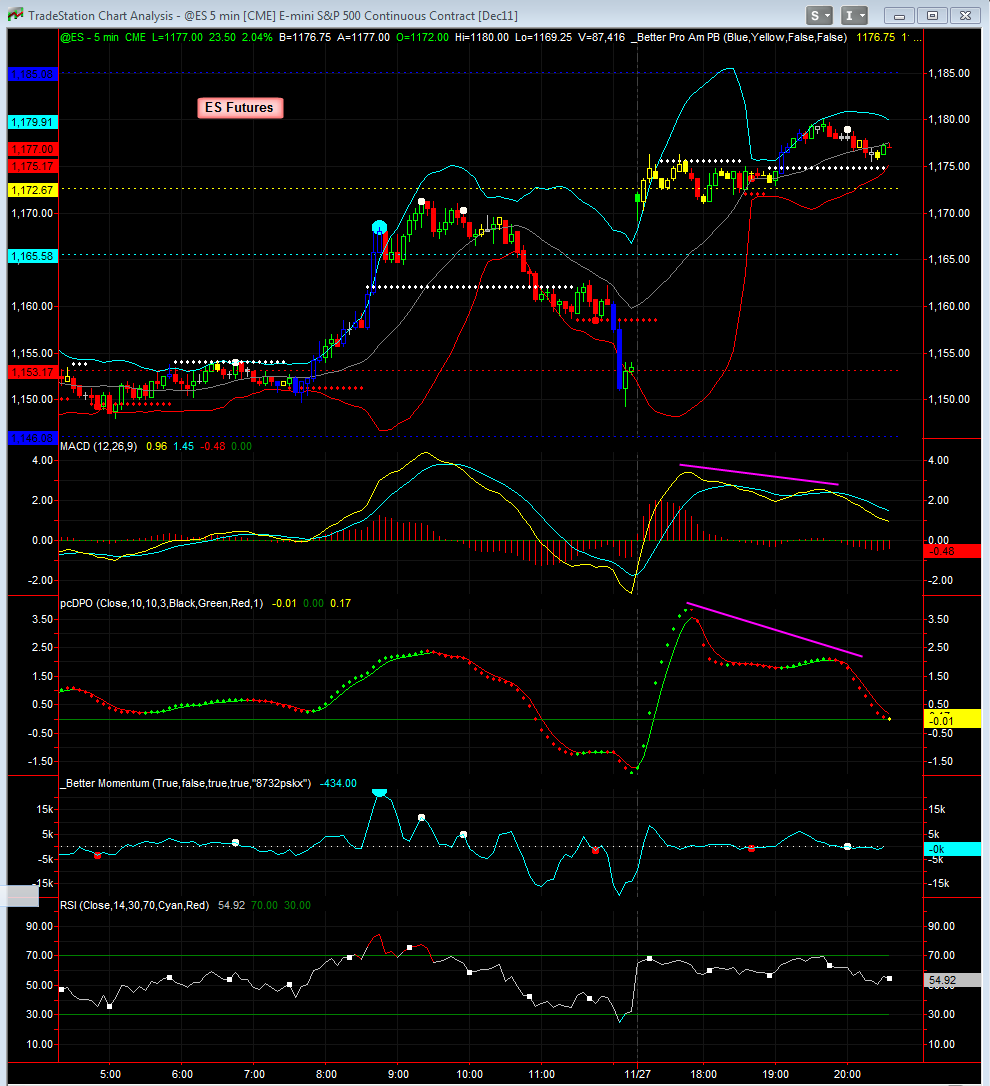Select the _Better Momentum indicator label
990x1086 pixels.
coord(186,783)
